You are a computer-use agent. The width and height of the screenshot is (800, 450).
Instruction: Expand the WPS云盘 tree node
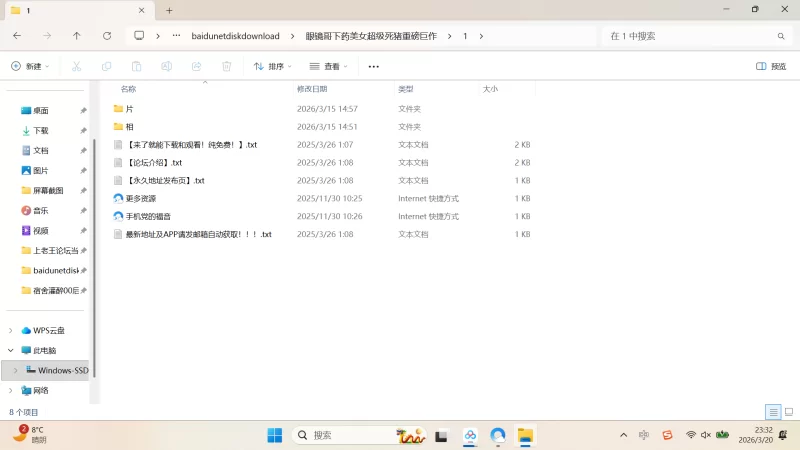click(11, 330)
